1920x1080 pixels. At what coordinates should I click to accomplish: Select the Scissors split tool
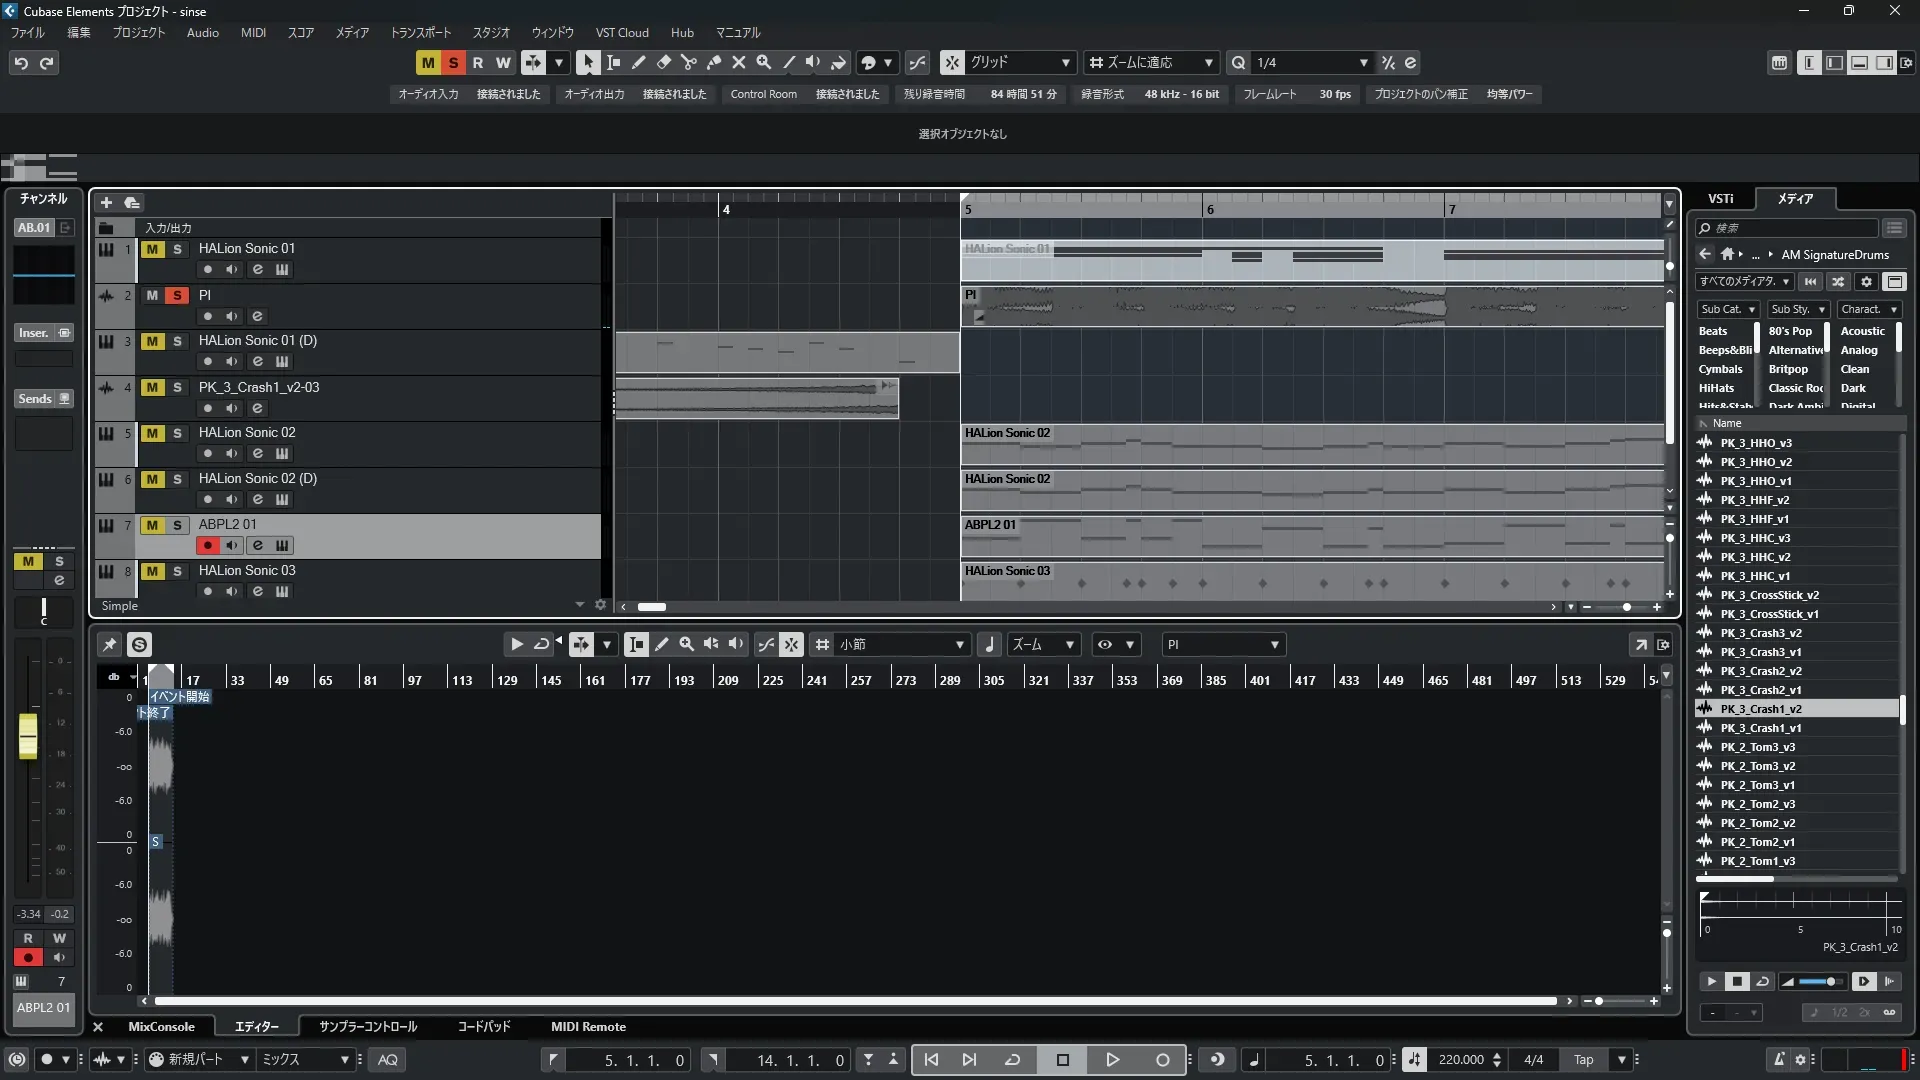coord(688,62)
